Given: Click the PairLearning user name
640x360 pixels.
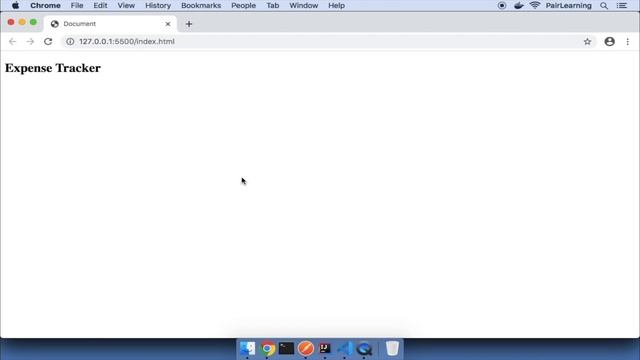Looking at the screenshot, I should click(569, 6).
